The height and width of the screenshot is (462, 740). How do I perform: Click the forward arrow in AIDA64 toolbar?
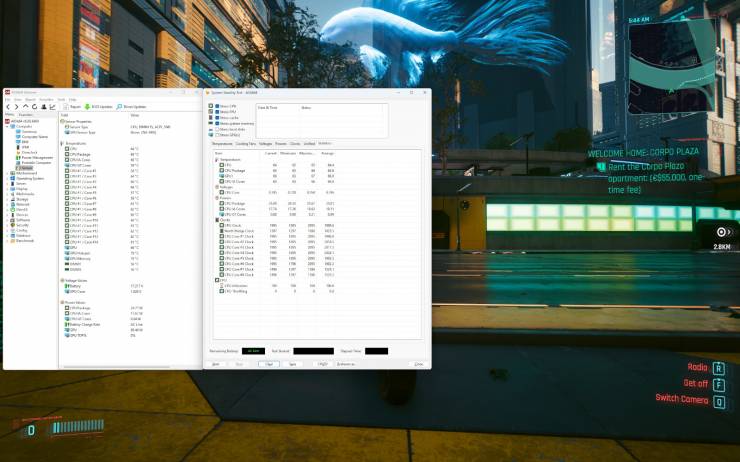click(16, 107)
